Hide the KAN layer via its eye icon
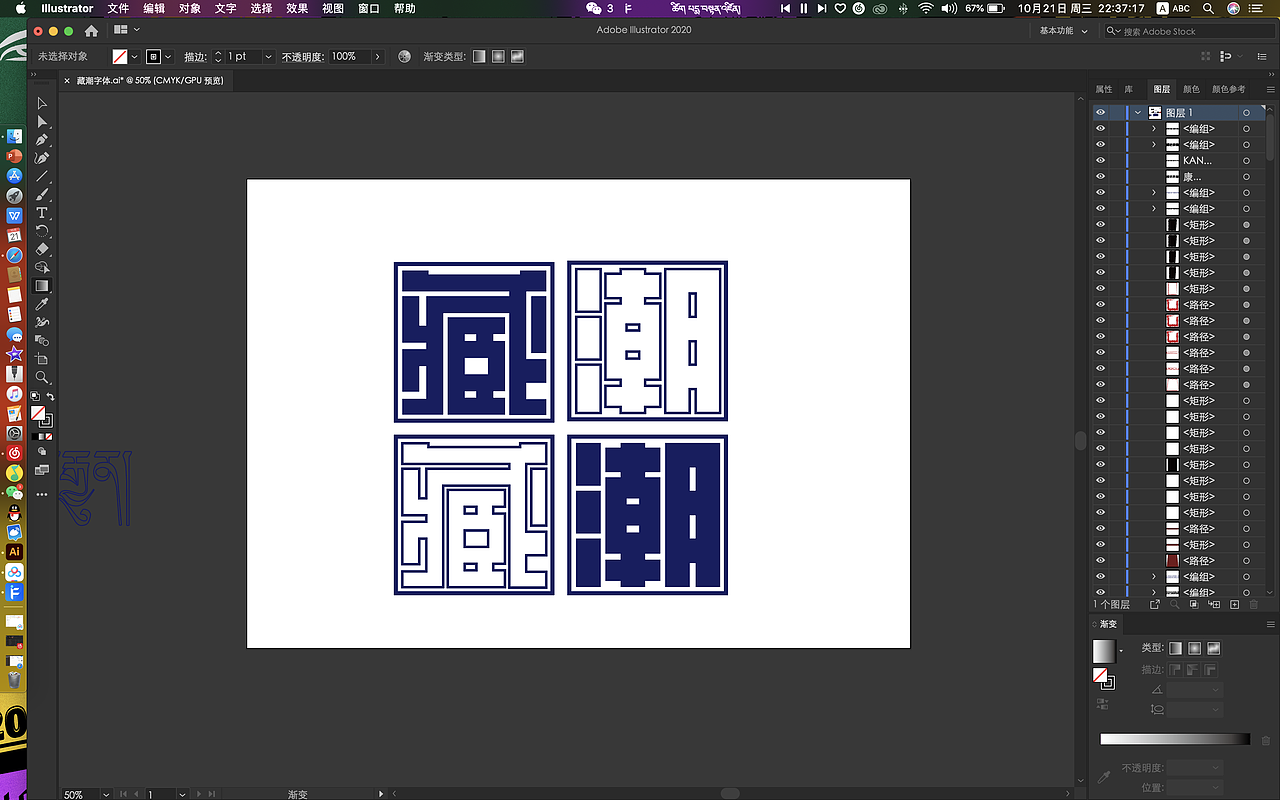The height and width of the screenshot is (800, 1280). click(1101, 160)
